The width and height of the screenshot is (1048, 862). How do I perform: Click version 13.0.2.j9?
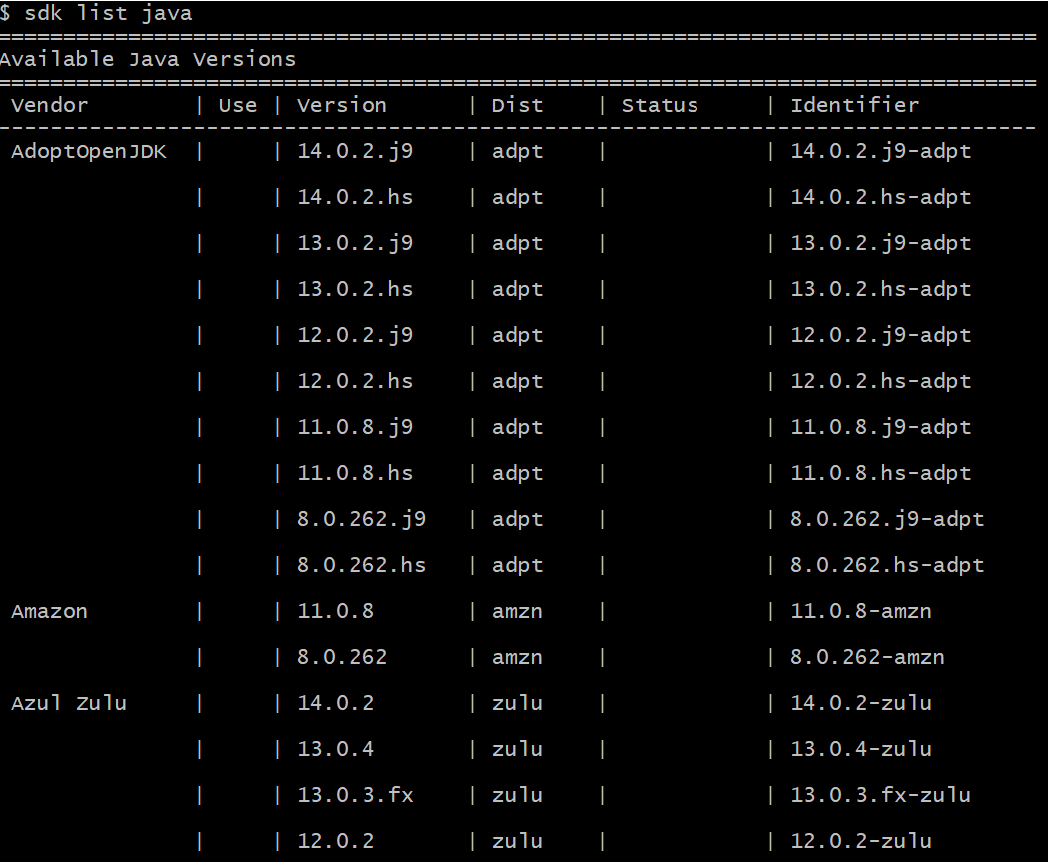pyautogui.click(x=355, y=243)
